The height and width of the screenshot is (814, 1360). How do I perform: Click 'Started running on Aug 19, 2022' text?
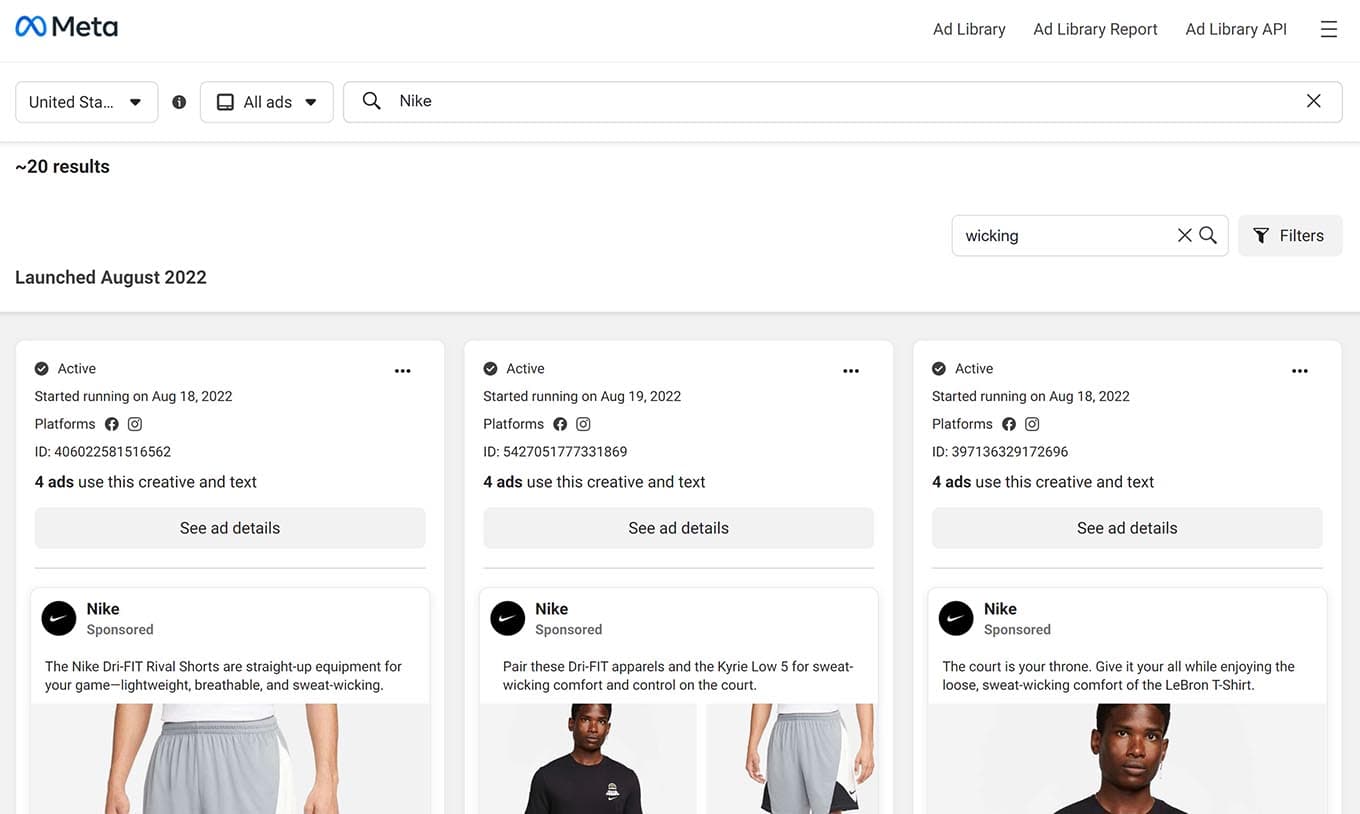pos(582,396)
